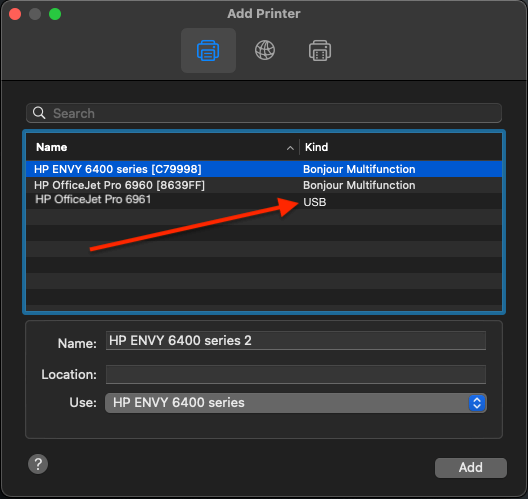Expand the HP ENVY 6400 series Use menu

(296, 403)
